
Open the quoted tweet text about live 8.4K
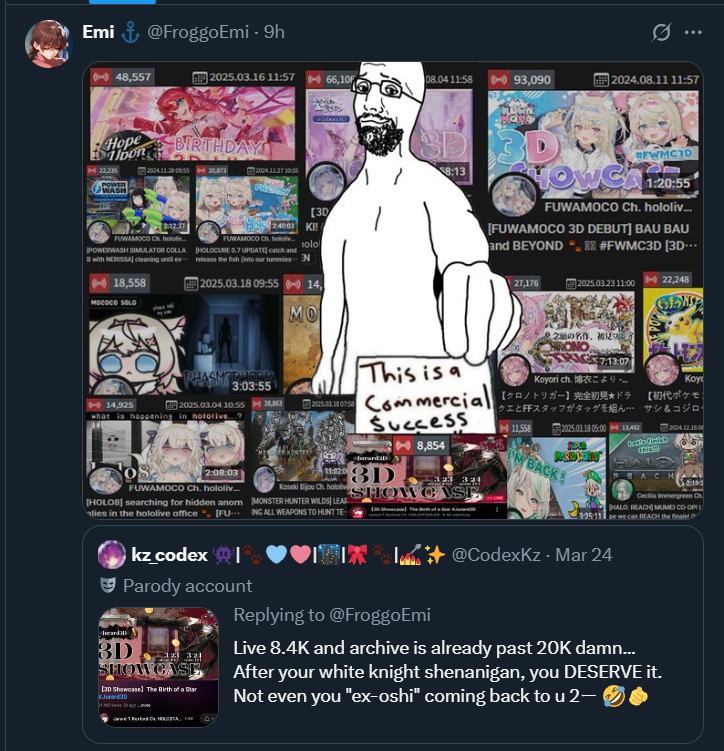447,671
